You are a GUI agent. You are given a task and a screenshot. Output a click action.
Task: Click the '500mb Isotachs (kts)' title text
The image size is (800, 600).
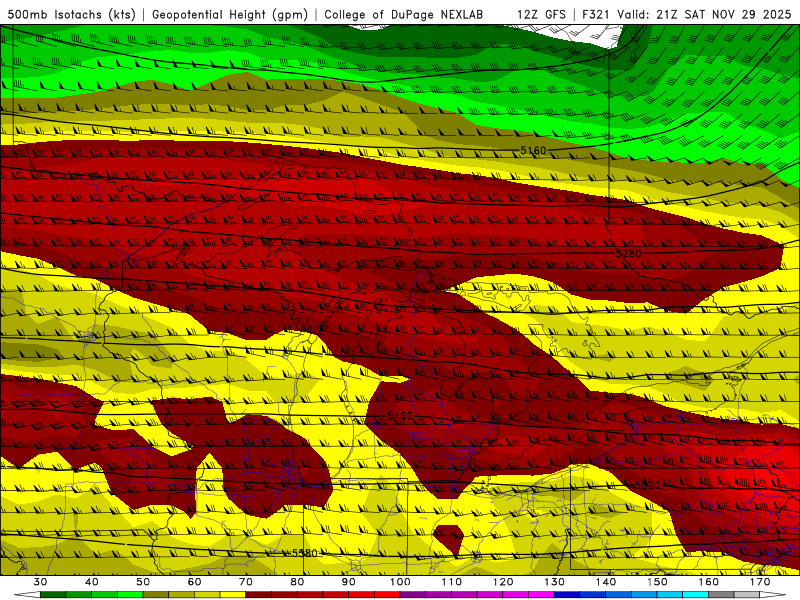(71, 14)
